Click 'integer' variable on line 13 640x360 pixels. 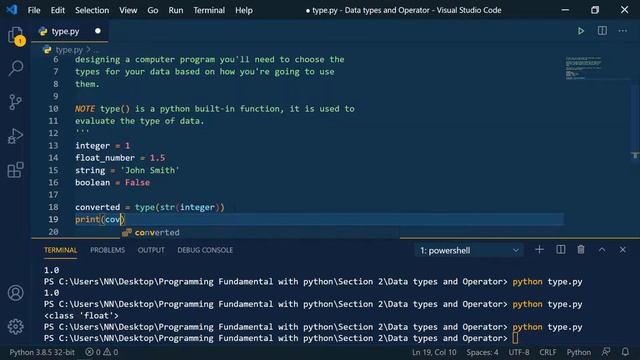point(92,146)
